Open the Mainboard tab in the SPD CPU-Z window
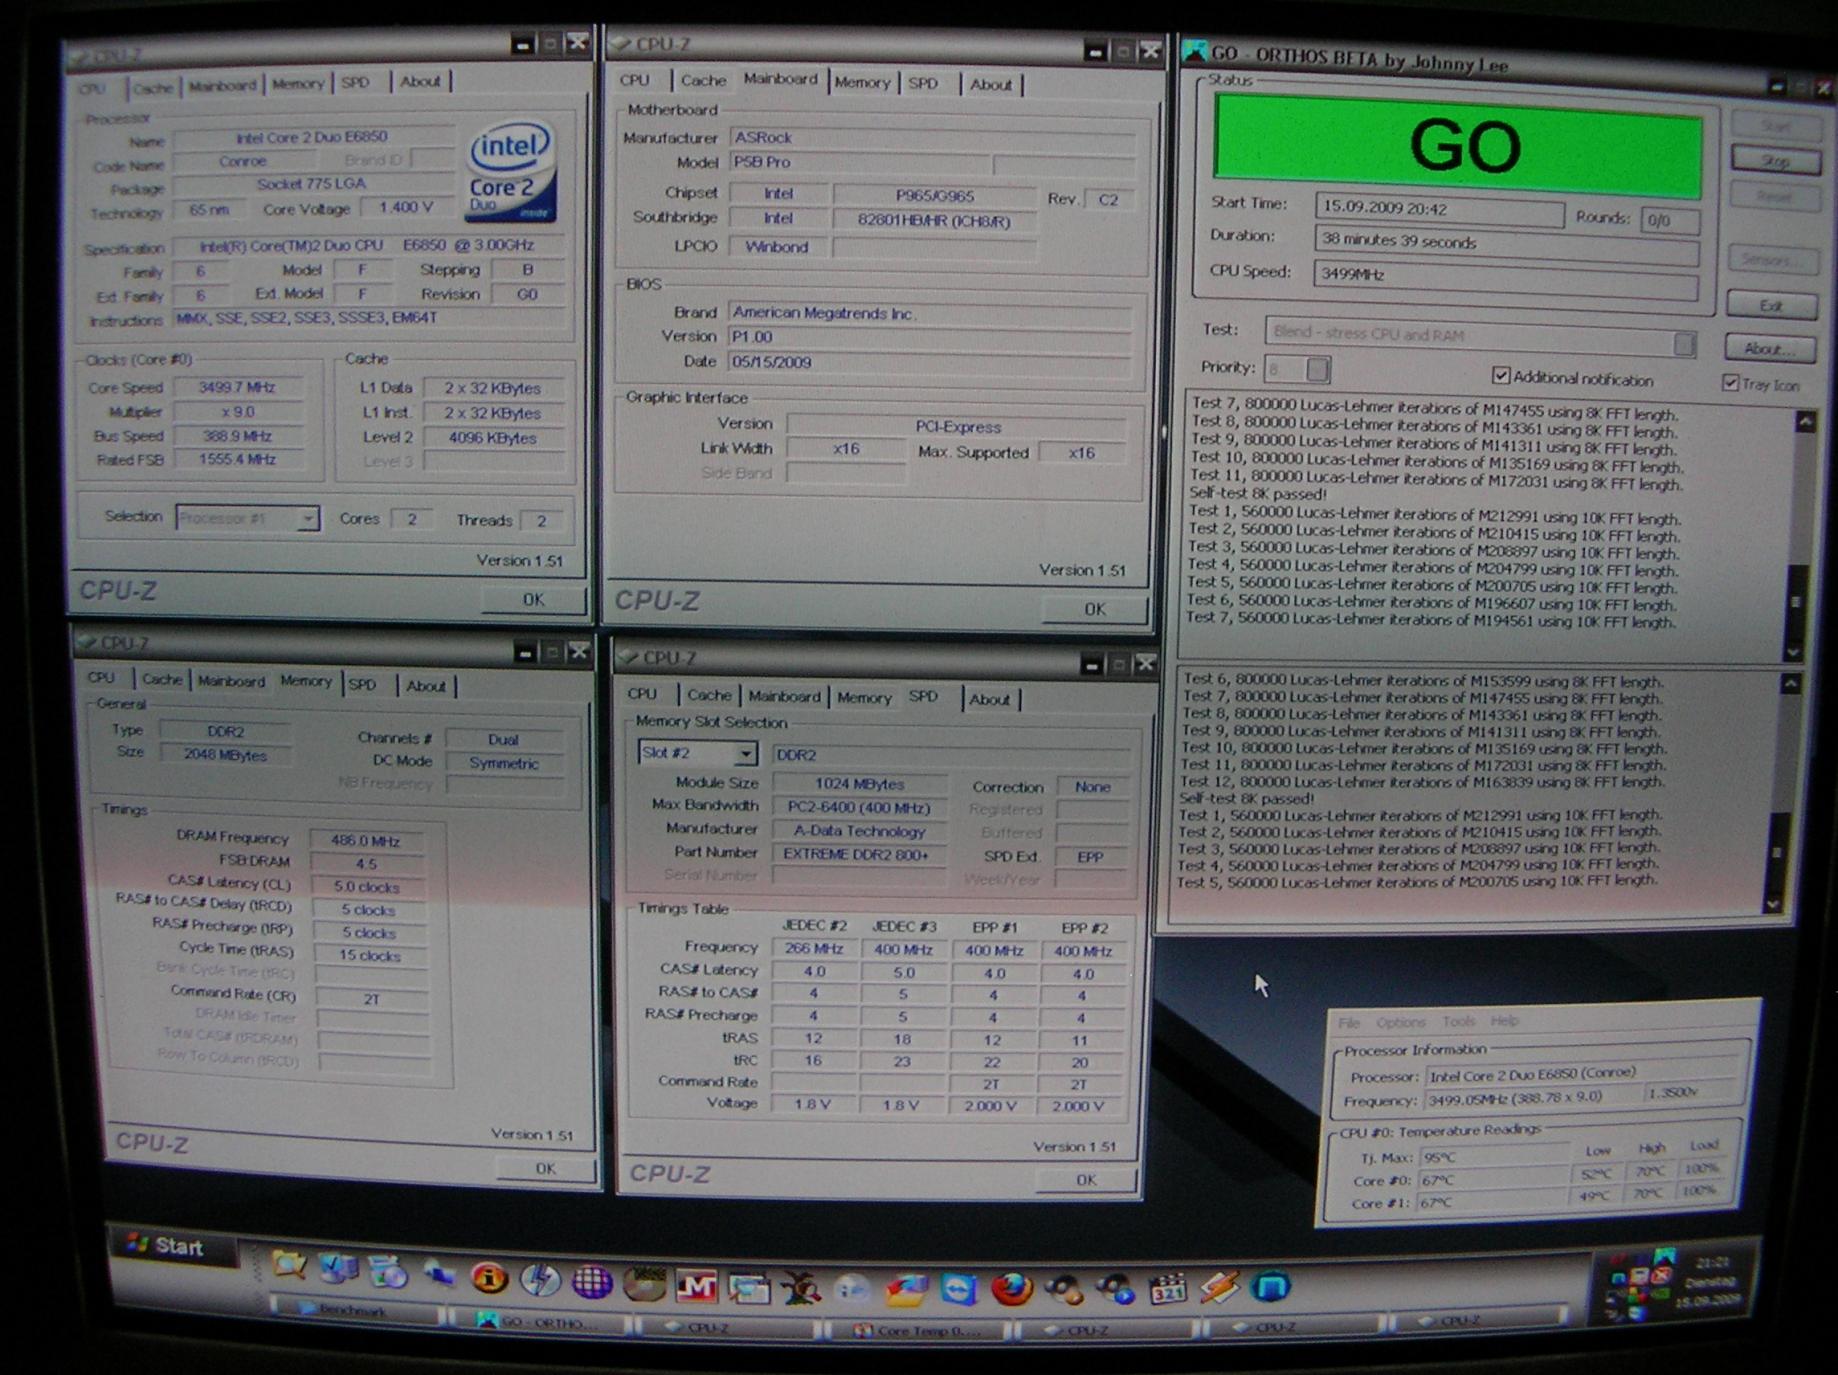The width and height of the screenshot is (1838, 1375). click(x=785, y=696)
